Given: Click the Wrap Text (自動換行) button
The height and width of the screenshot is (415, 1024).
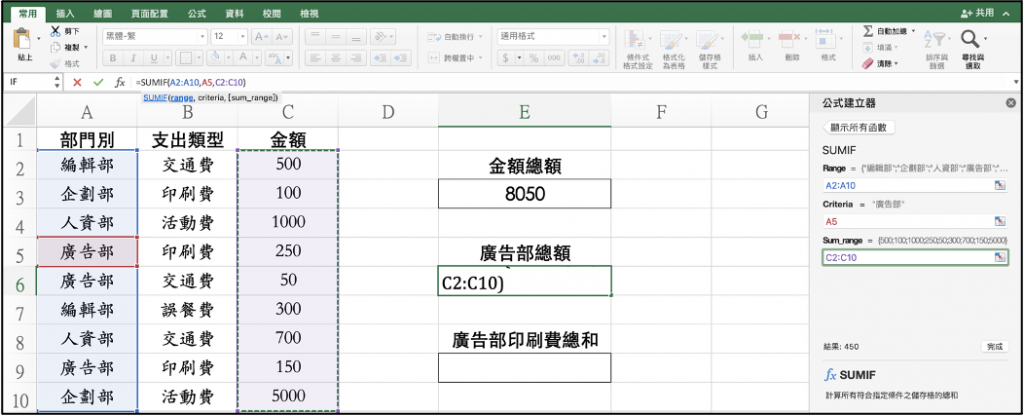Looking at the screenshot, I should click(456, 37).
